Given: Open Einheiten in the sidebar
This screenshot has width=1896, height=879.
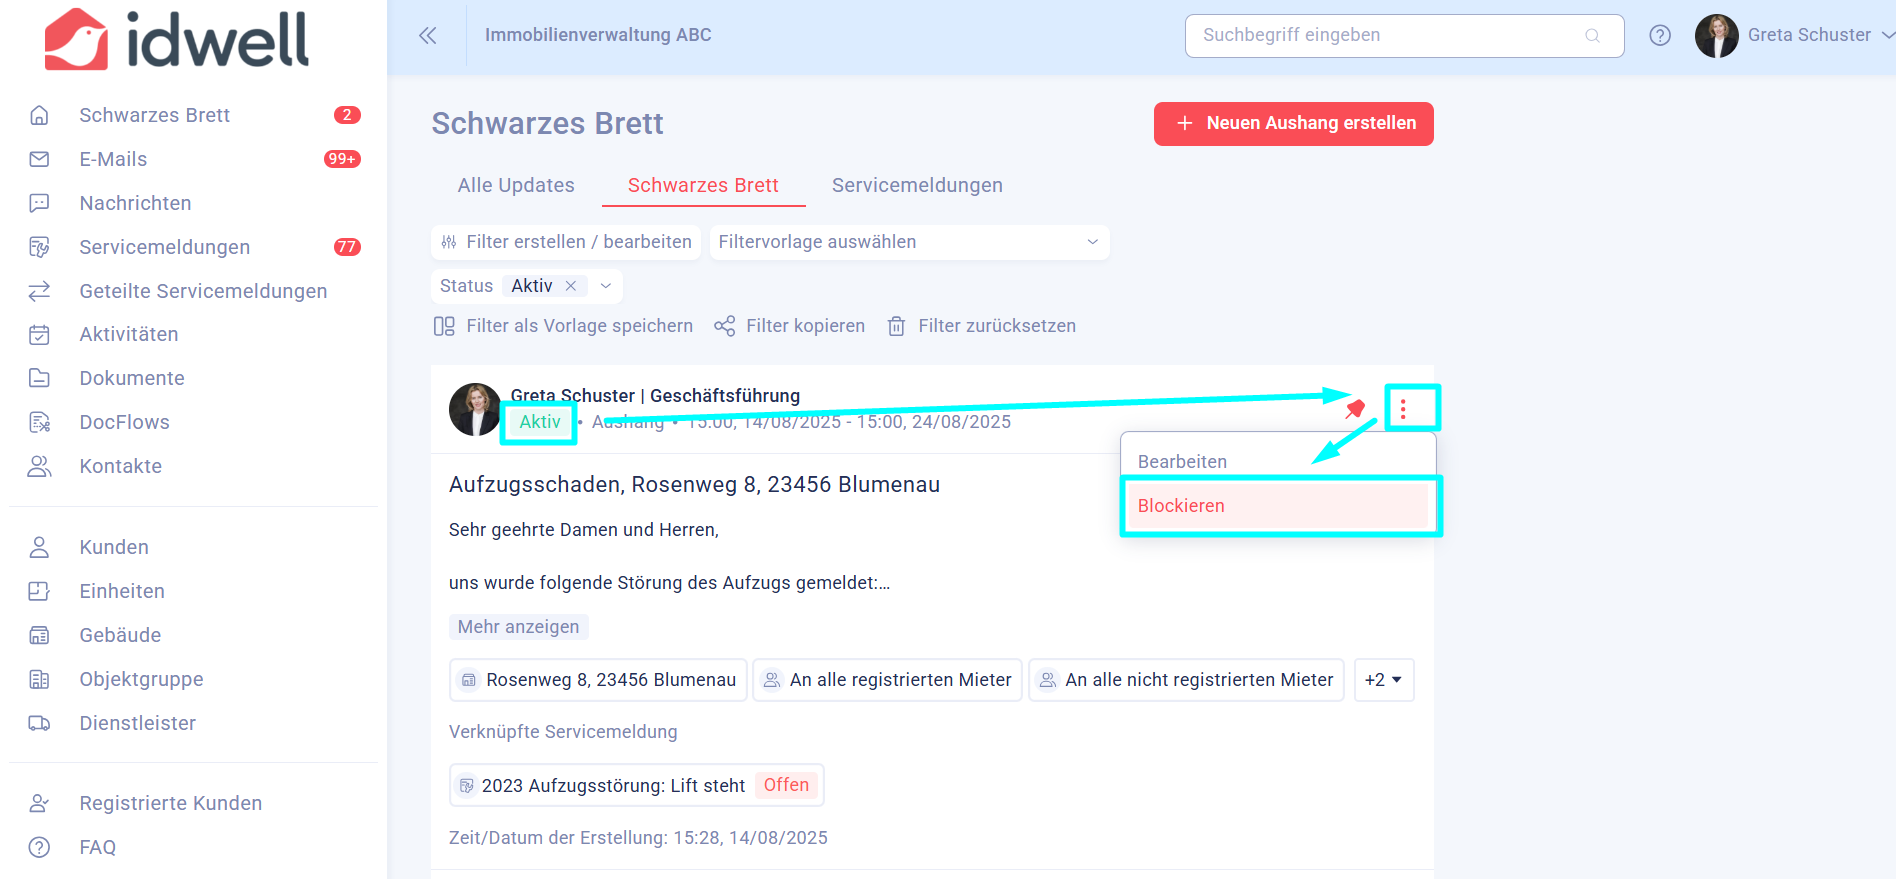Looking at the screenshot, I should pos(122,591).
